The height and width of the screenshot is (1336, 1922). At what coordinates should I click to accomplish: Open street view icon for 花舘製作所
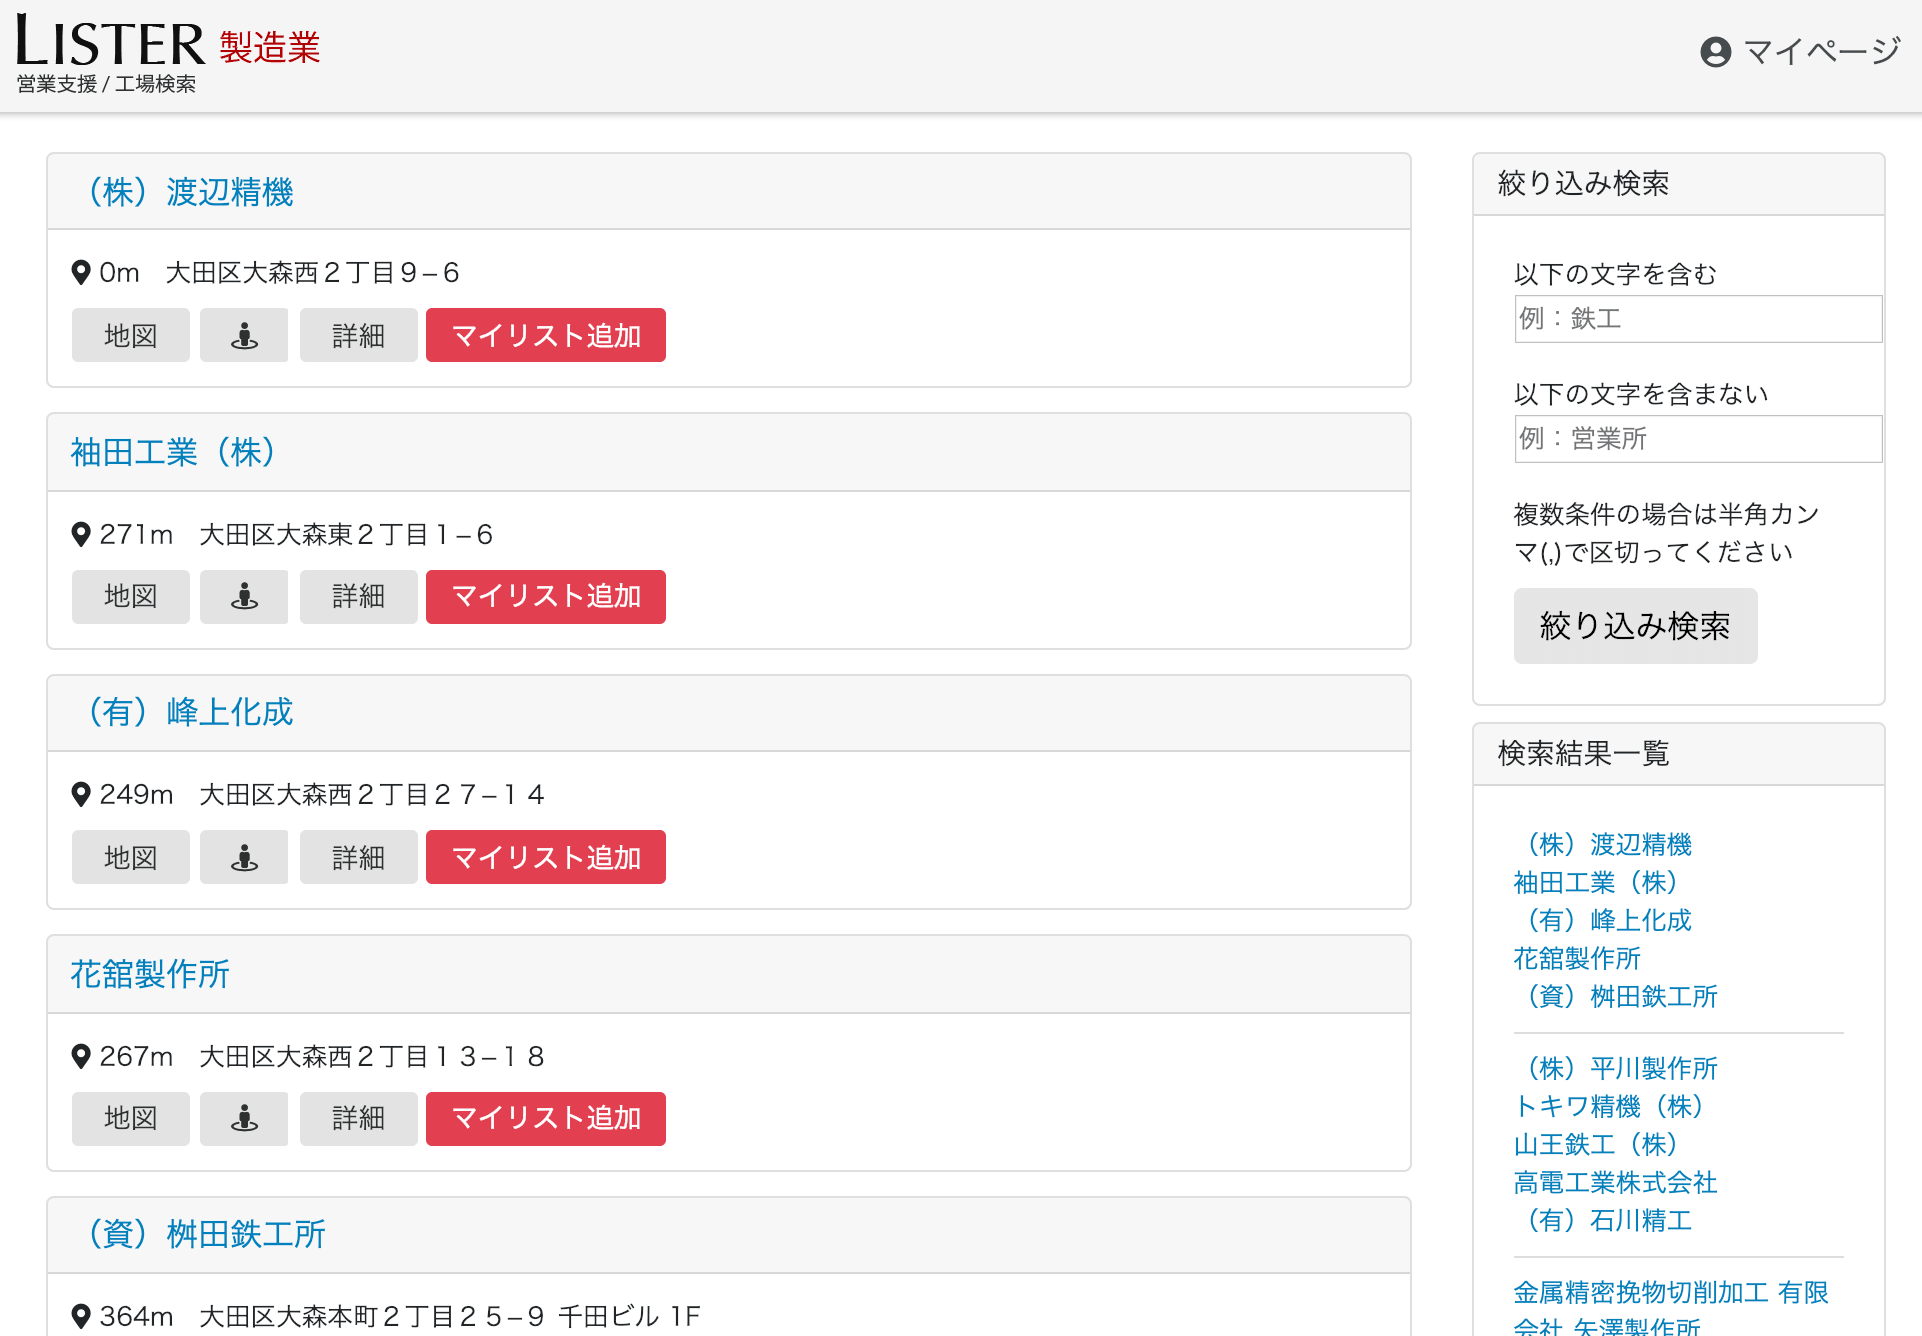coord(244,1119)
